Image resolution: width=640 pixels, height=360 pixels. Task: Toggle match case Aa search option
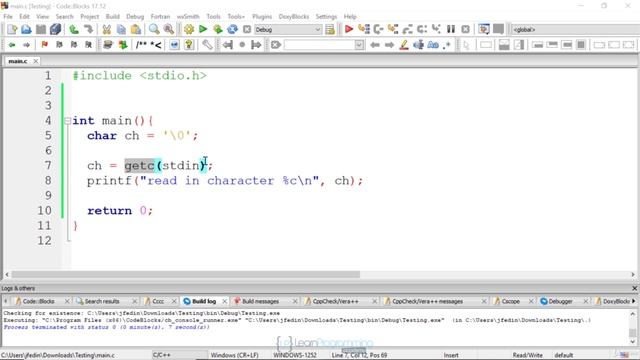click(x=433, y=45)
